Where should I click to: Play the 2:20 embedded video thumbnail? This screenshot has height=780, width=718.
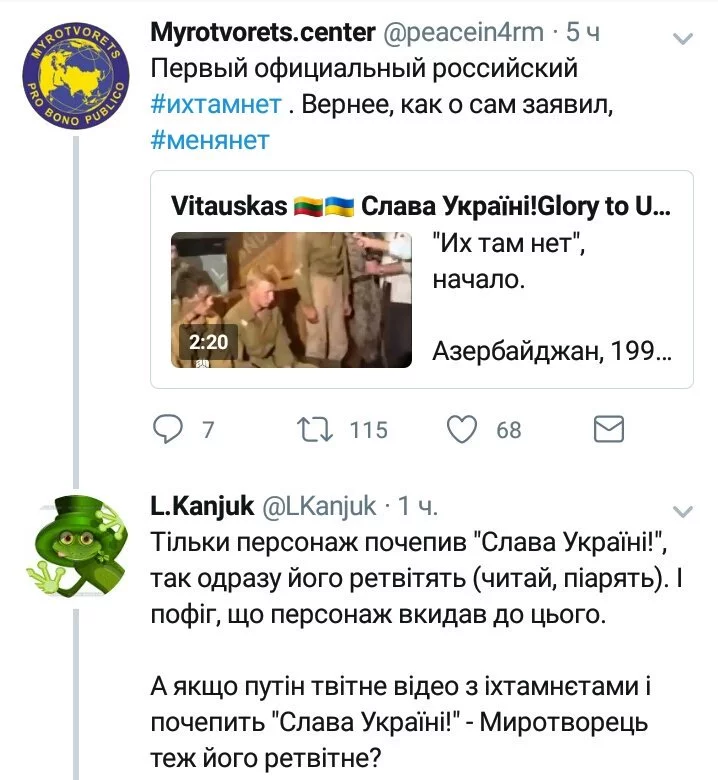[291, 299]
